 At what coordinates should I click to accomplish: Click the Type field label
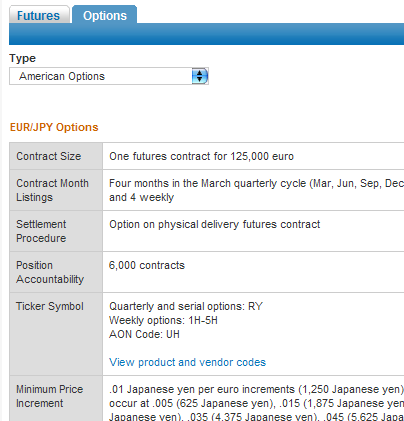point(22,58)
